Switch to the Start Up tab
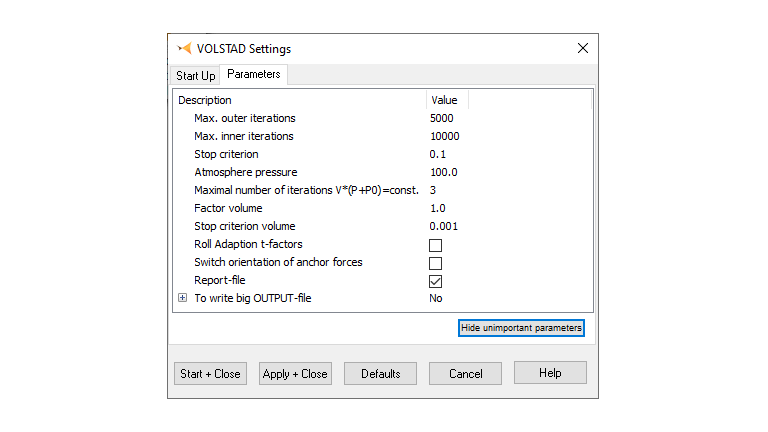This screenshot has width=768, height=432. pos(195,75)
